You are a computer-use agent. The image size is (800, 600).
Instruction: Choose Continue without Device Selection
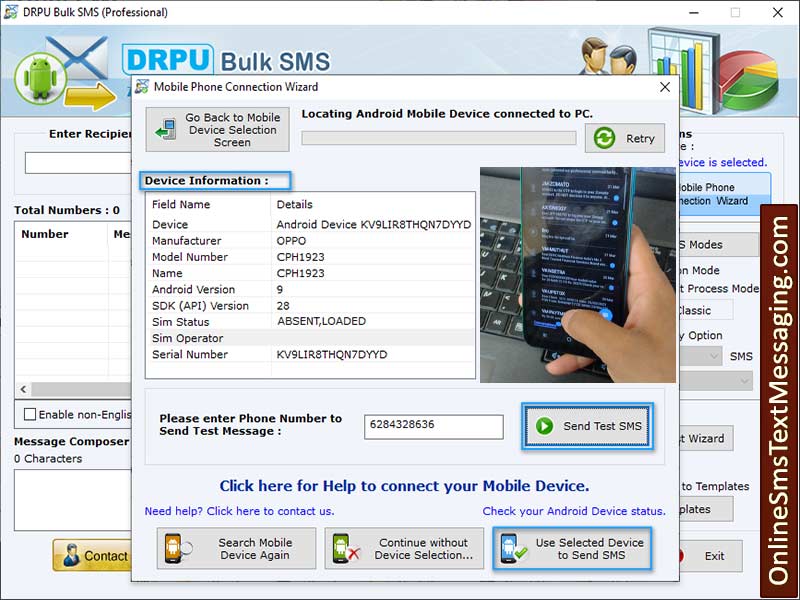coord(404,548)
